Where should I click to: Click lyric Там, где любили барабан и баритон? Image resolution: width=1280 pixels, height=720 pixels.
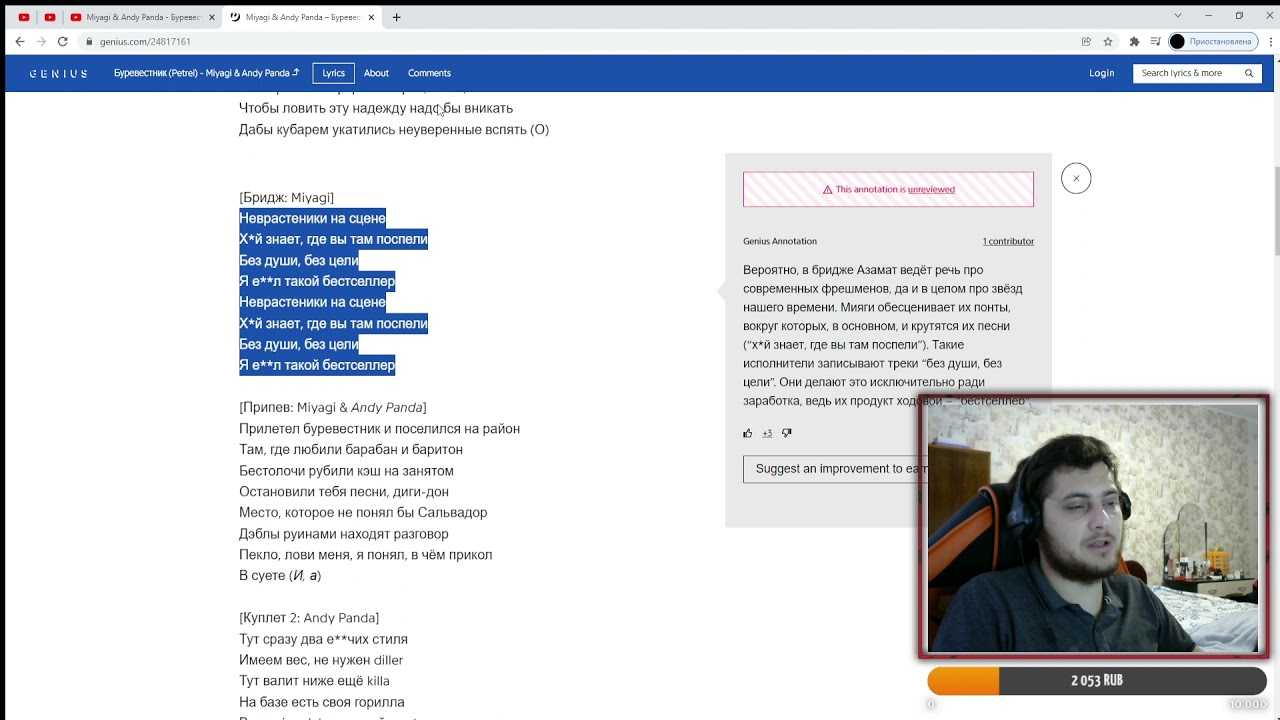click(351, 449)
